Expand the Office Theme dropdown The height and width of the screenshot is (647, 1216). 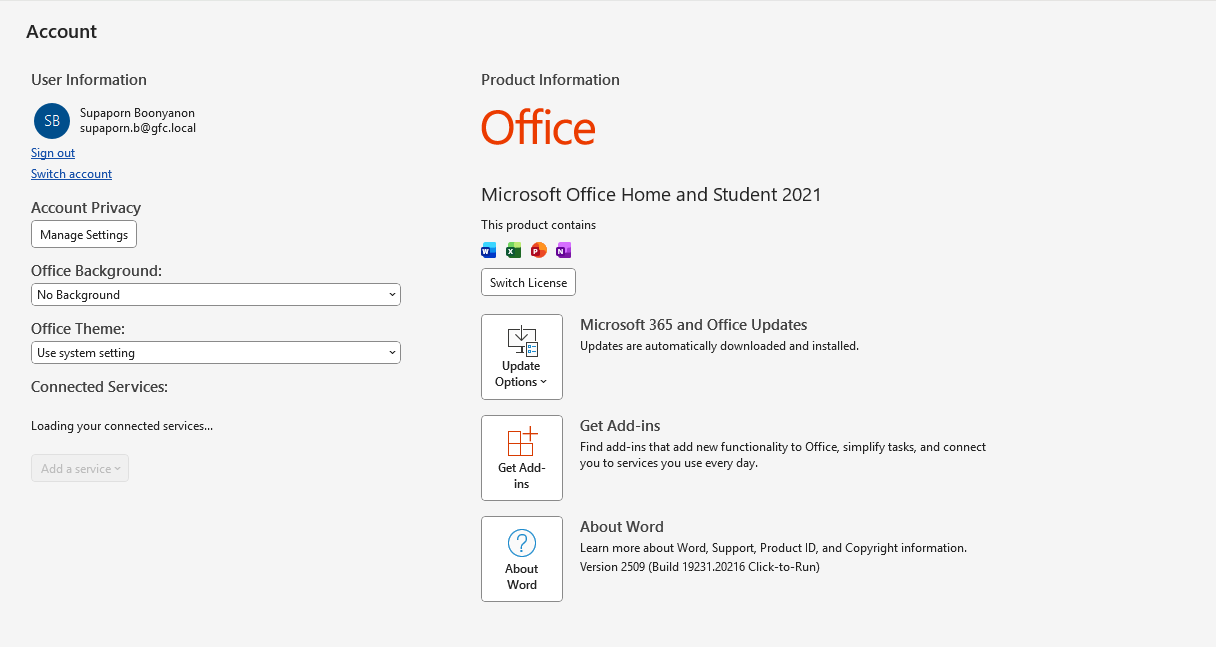coord(215,353)
